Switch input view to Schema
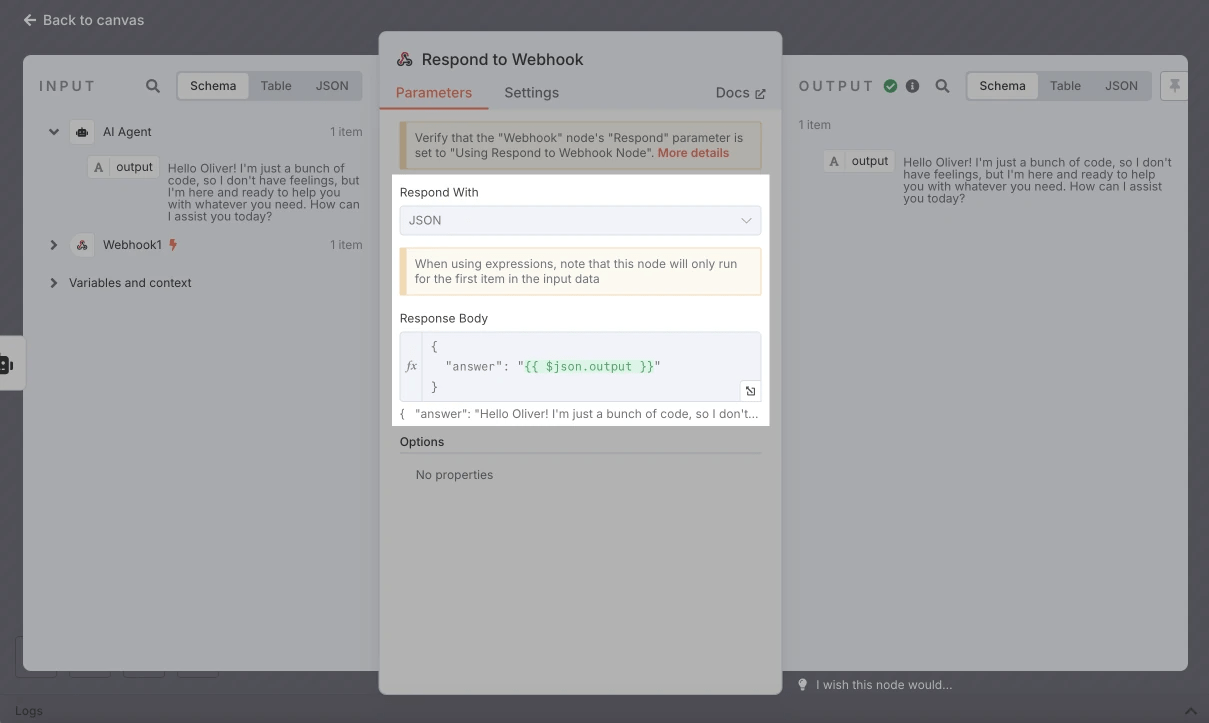This screenshot has width=1209, height=723. (213, 86)
